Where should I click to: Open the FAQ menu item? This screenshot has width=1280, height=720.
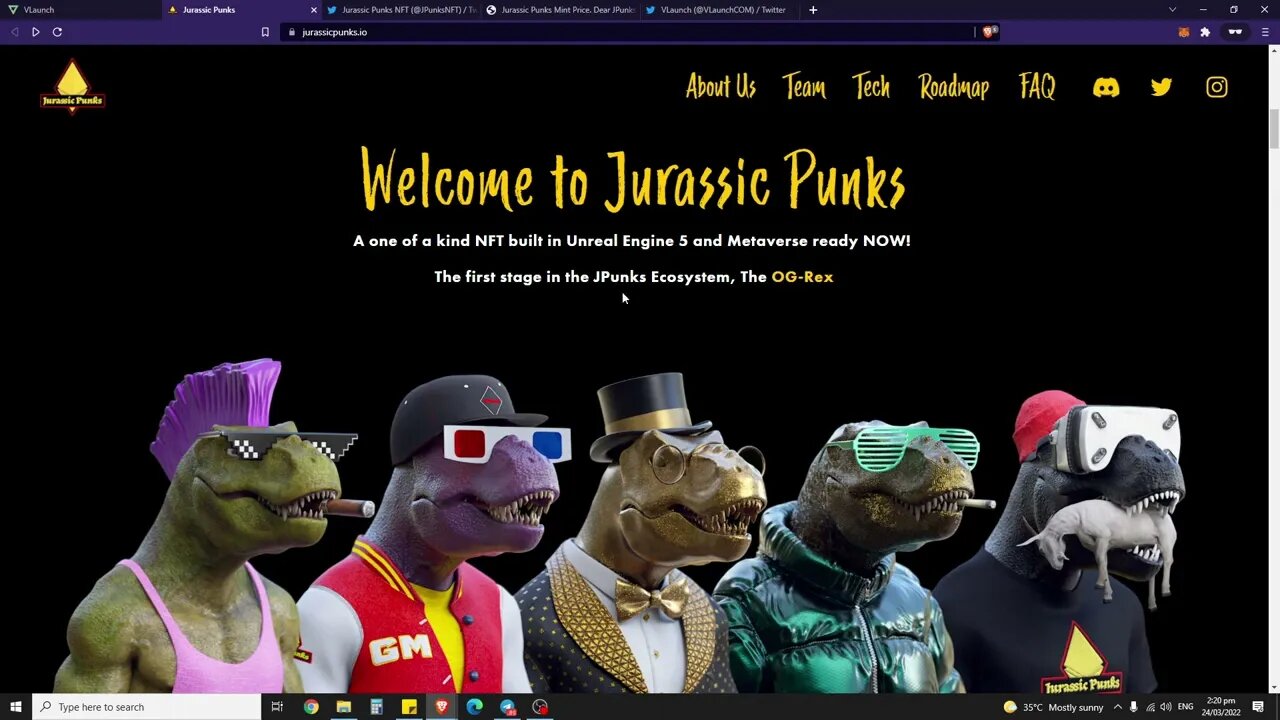[x=1037, y=87]
